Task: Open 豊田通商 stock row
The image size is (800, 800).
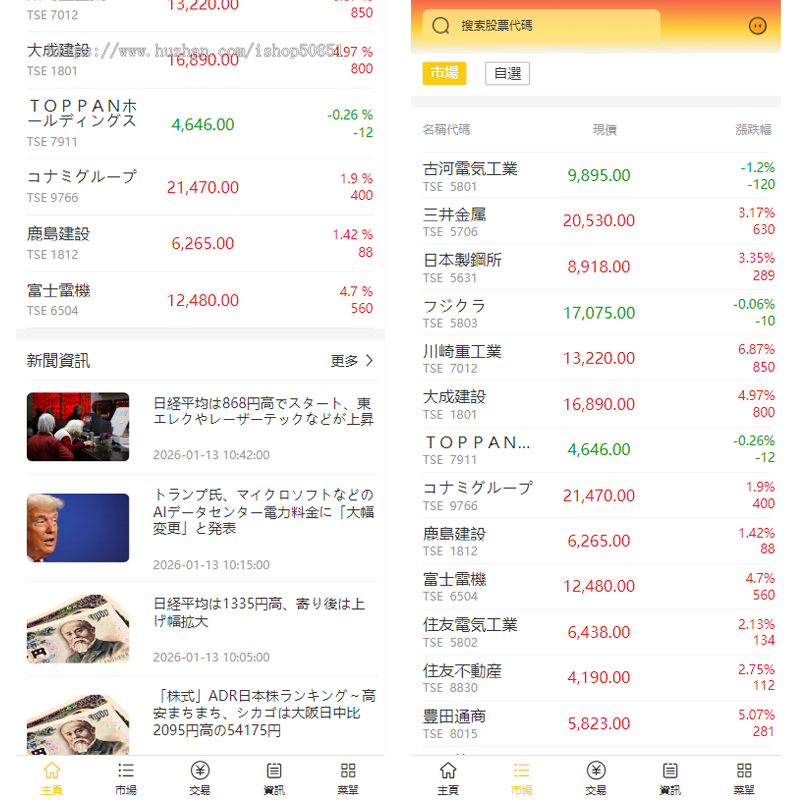Action: (x=596, y=723)
